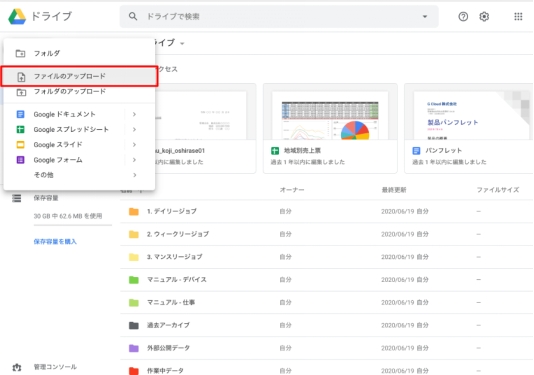Click the Sheets icon beside 地域別売上票
The height and width of the screenshot is (375, 534).
274,151
